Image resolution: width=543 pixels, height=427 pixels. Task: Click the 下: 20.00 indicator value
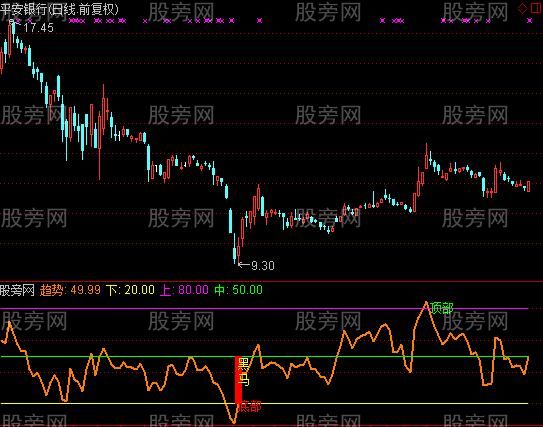point(130,290)
